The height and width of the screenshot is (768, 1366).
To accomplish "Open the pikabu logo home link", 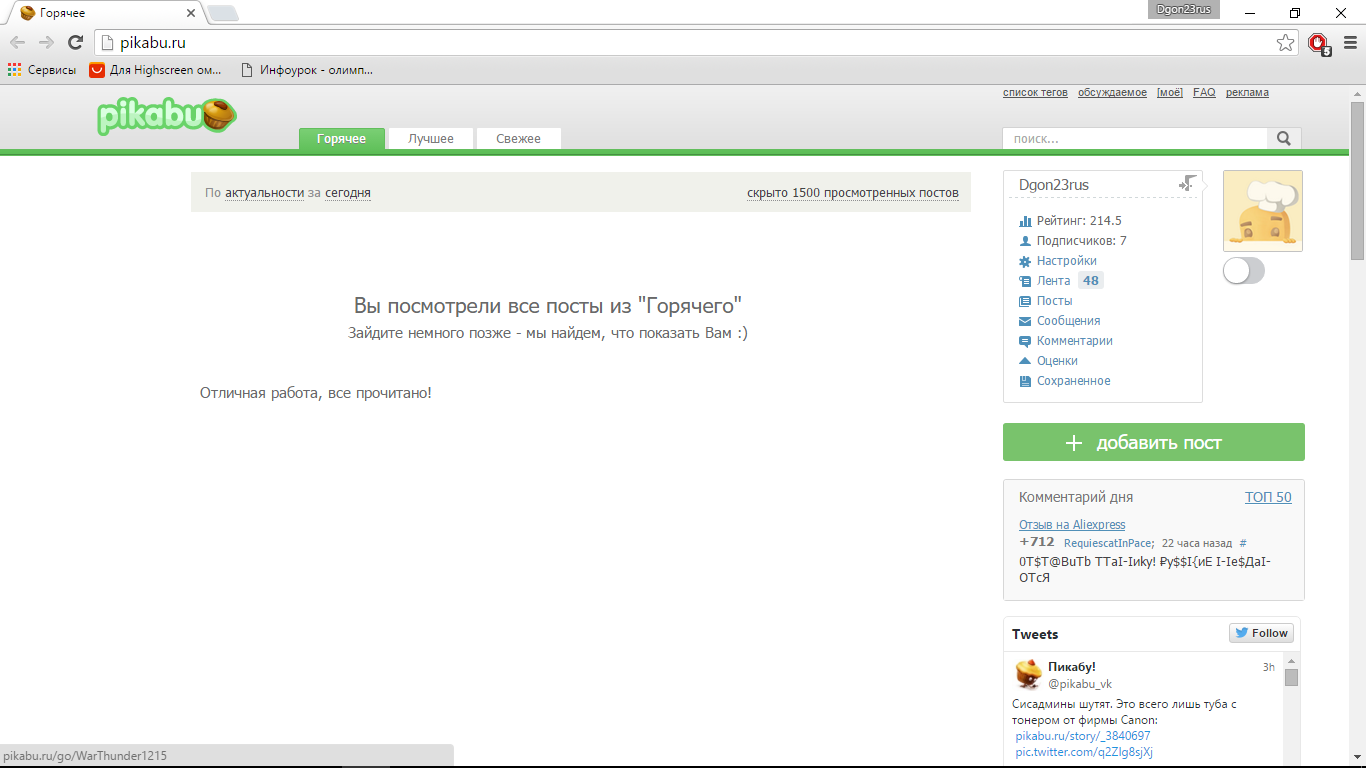I will click(x=167, y=116).
